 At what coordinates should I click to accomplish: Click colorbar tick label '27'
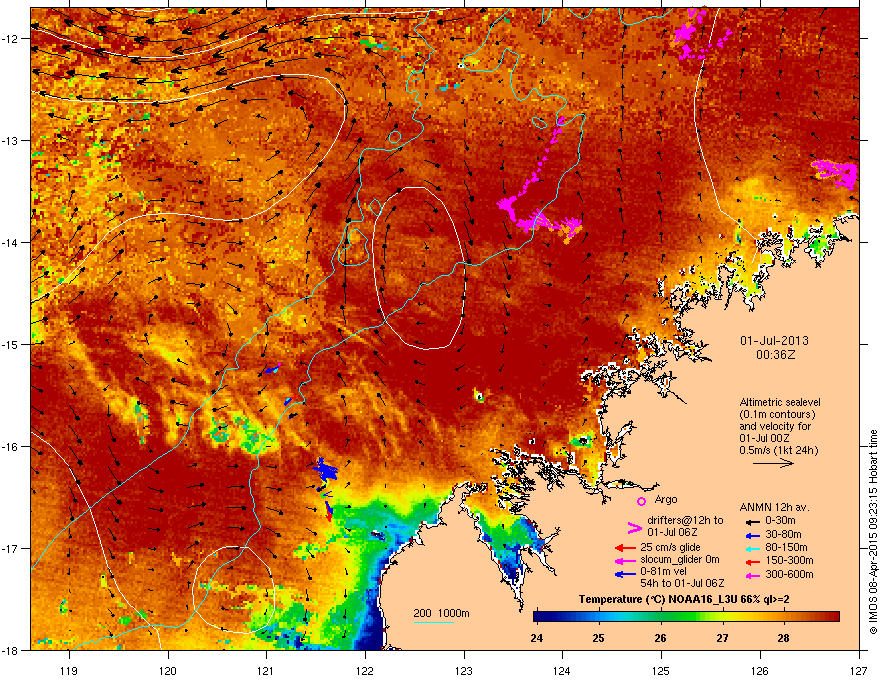click(x=722, y=638)
